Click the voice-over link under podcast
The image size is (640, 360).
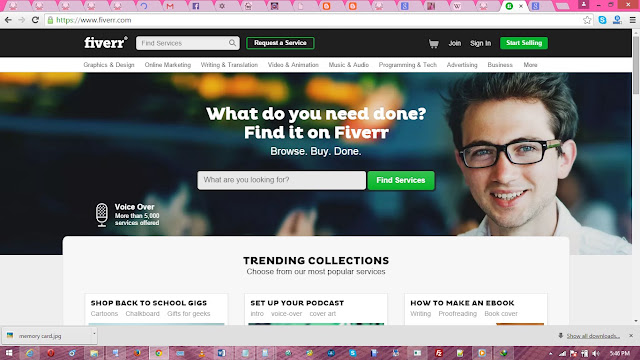click(x=287, y=313)
